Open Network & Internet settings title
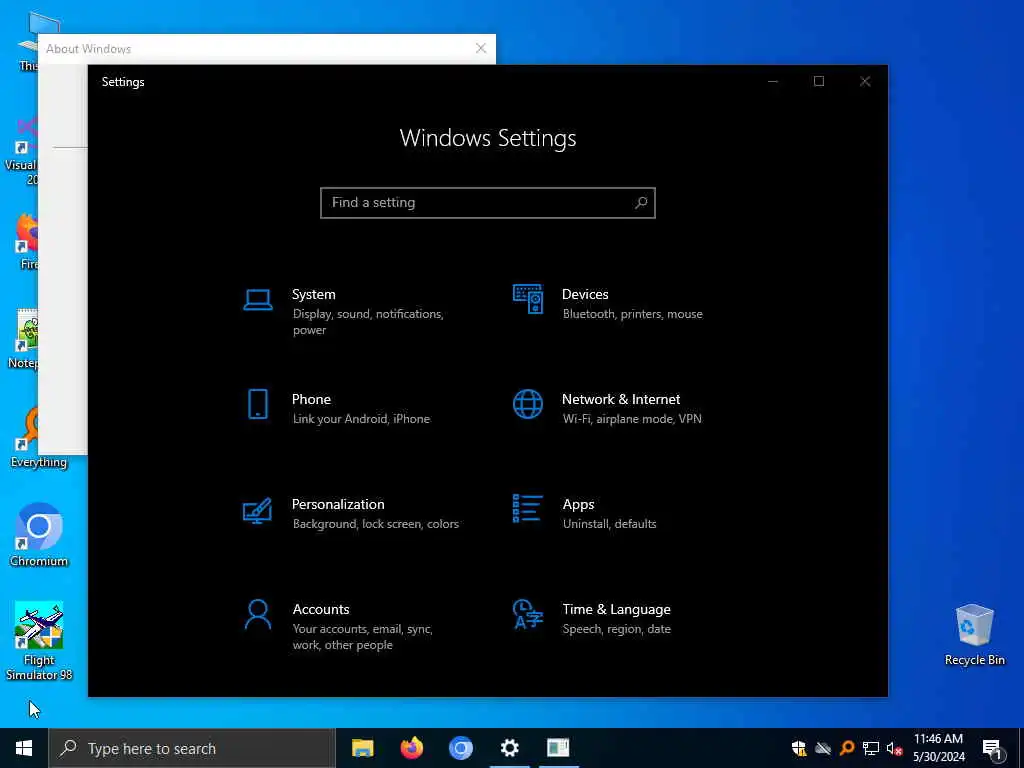Viewport: 1024px width, 768px height. pos(621,399)
